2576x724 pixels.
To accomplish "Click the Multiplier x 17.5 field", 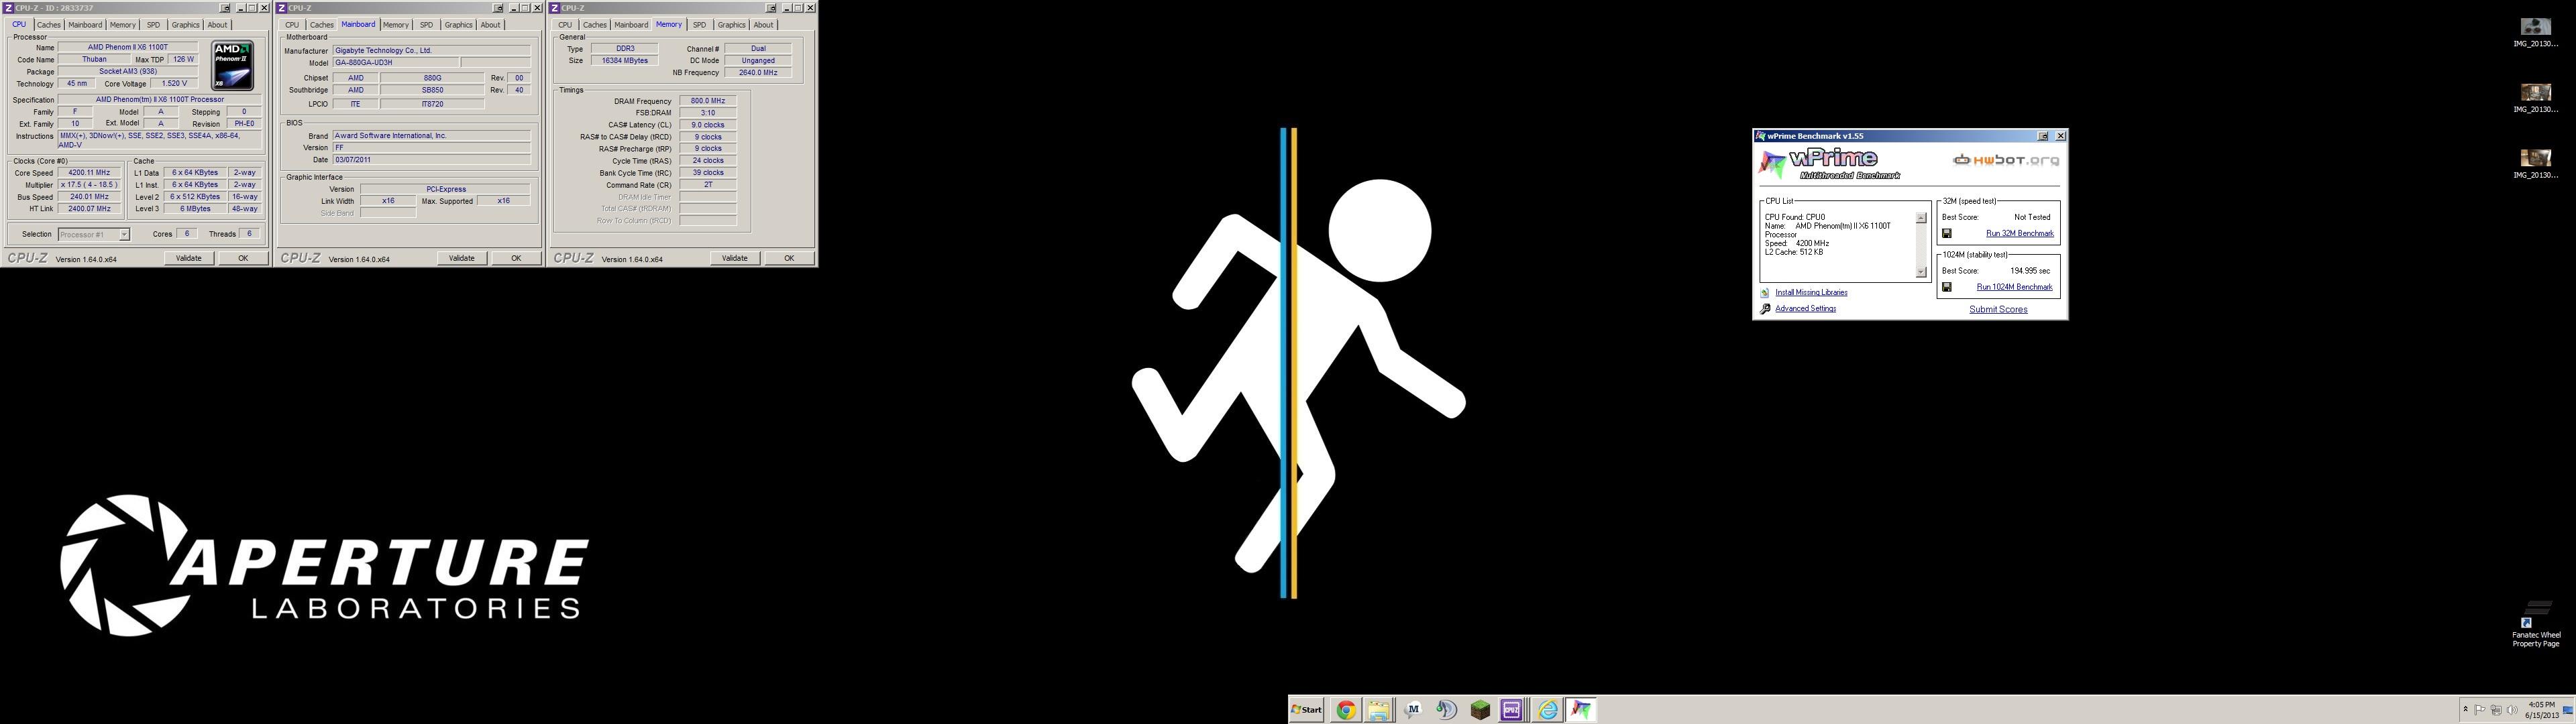I will click(90, 185).
